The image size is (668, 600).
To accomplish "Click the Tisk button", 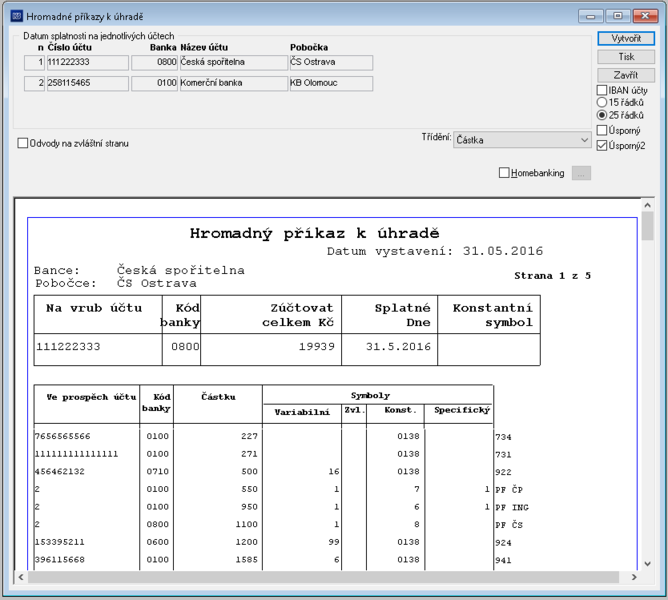I will (626, 57).
